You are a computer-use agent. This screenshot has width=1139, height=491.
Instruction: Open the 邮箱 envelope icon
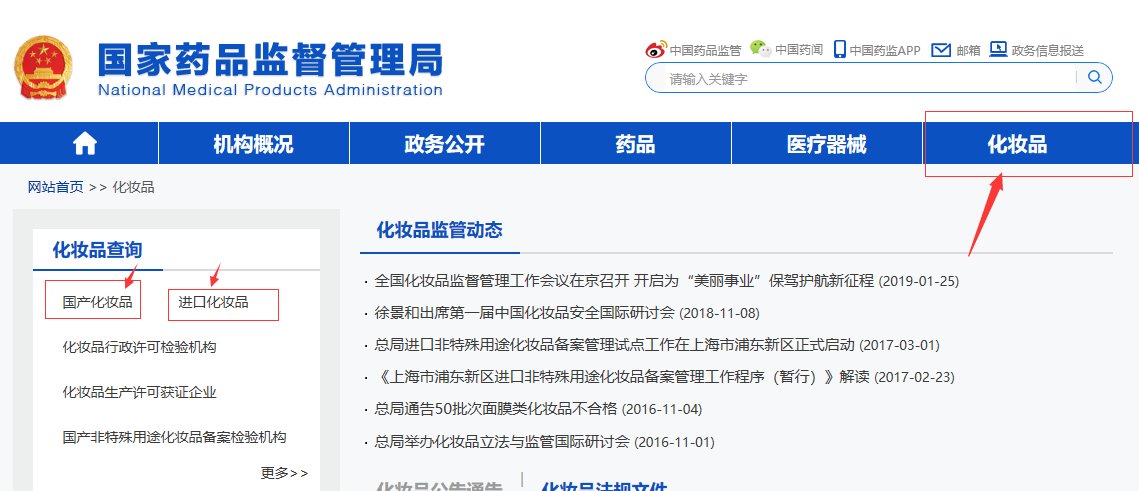click(x=941, y=49)
